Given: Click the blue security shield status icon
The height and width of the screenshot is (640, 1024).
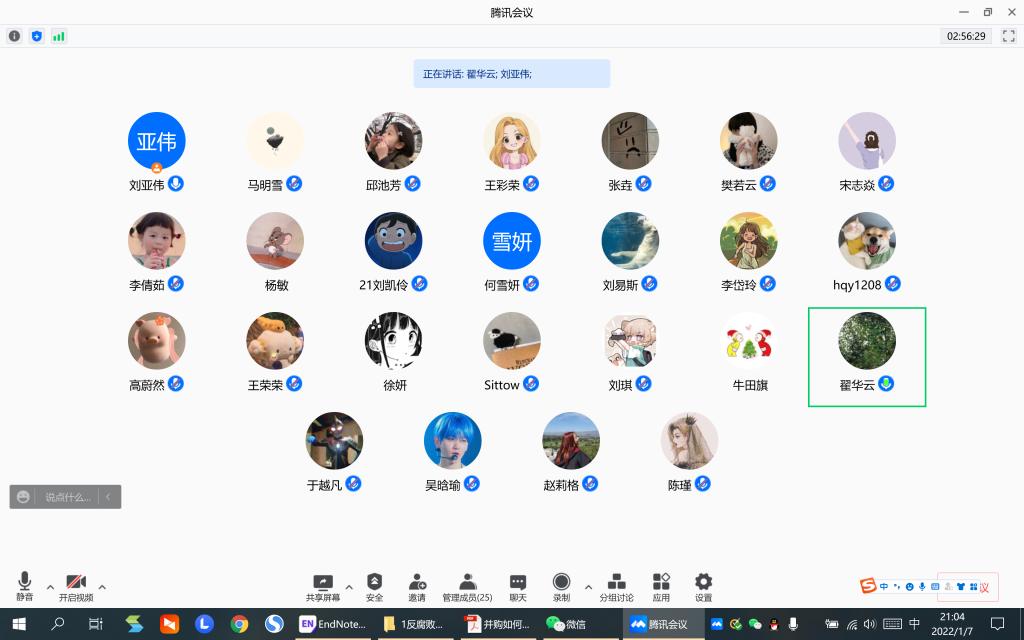Looking at the screenshot, I should pyautogui.click(x=37, y=36).
